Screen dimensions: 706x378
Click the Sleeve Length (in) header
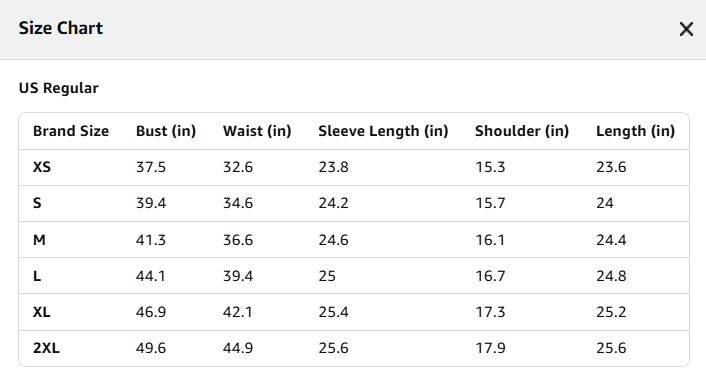[383, 131]
